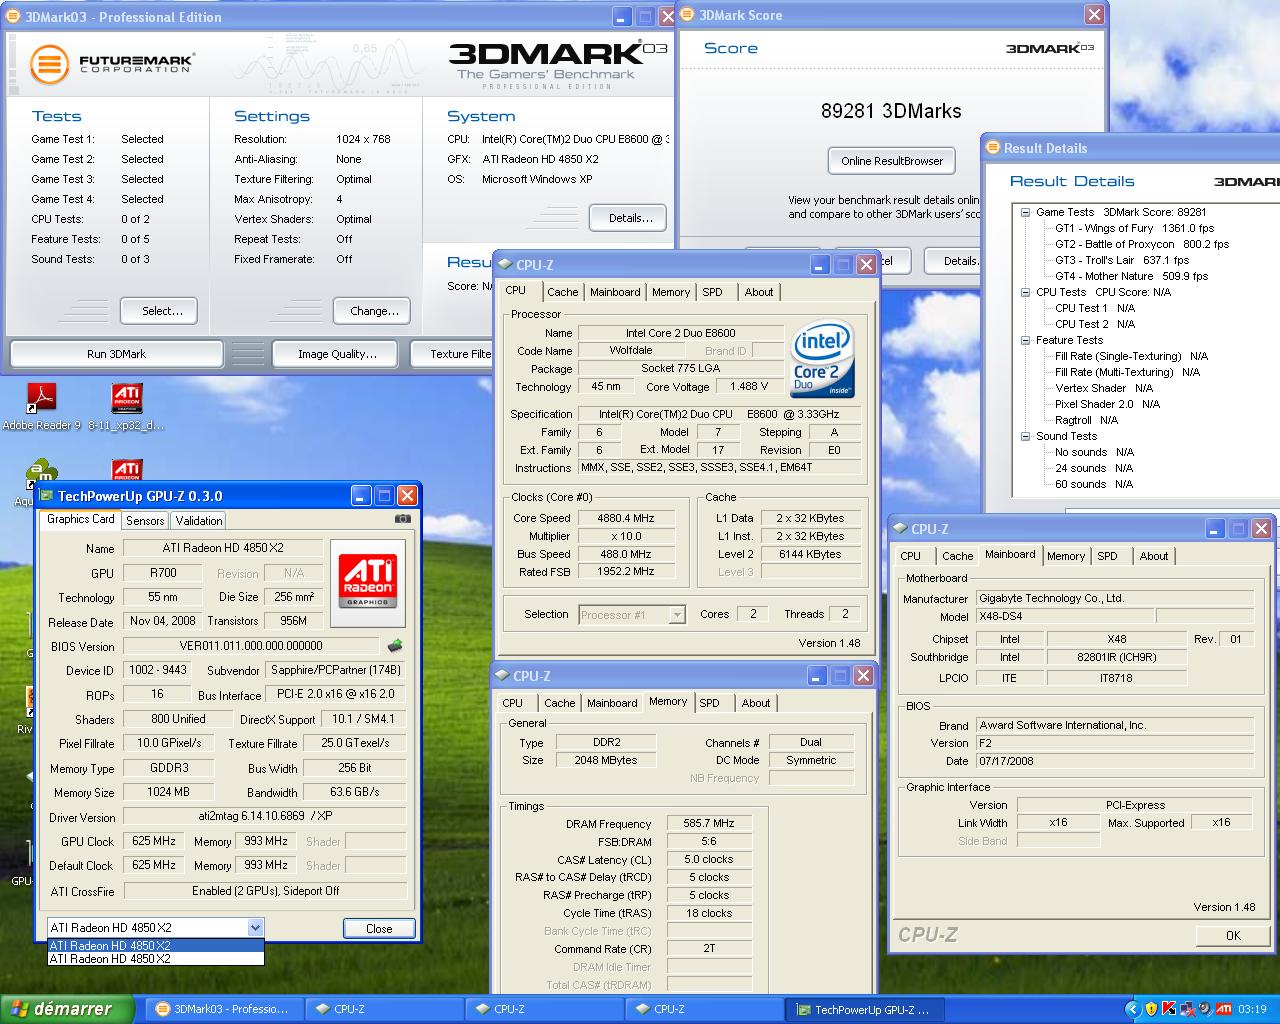This screenshot has height=1024, width=1280.
Task: Click the System Details... button in 3DMark03
Action: click(x=630, y=217)
